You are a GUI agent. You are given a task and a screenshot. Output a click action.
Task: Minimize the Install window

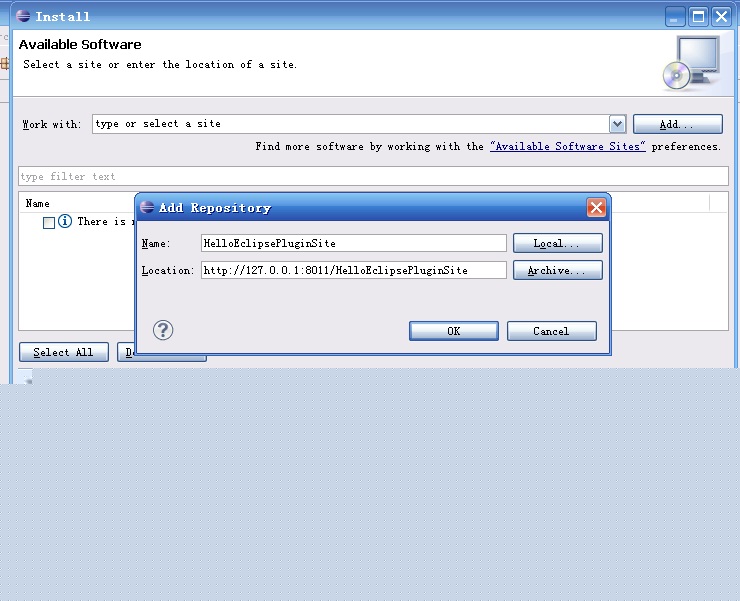(x=675, y=17)
